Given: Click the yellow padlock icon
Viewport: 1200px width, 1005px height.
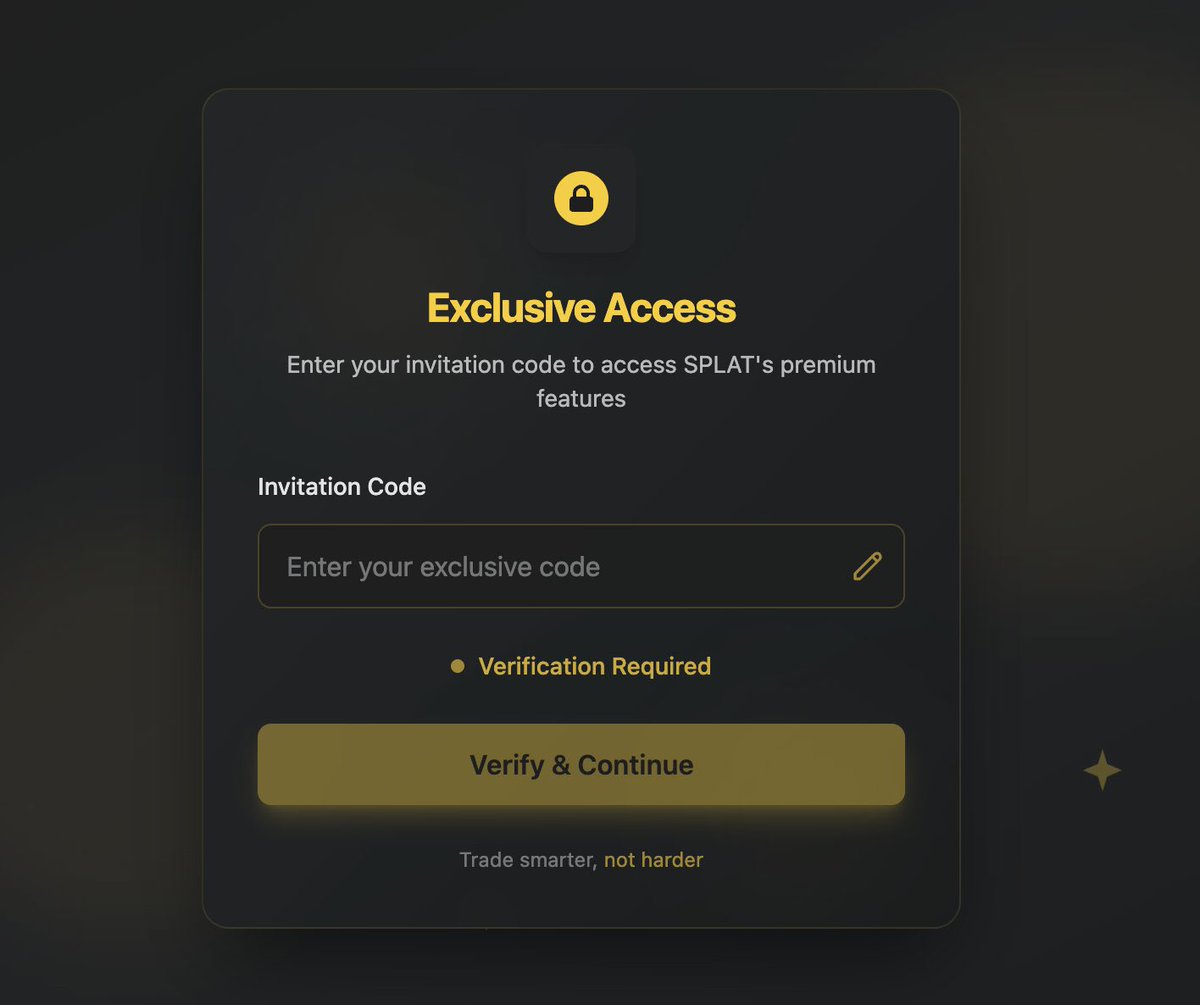Looking at the screenshot, I should tap(581, 198).
